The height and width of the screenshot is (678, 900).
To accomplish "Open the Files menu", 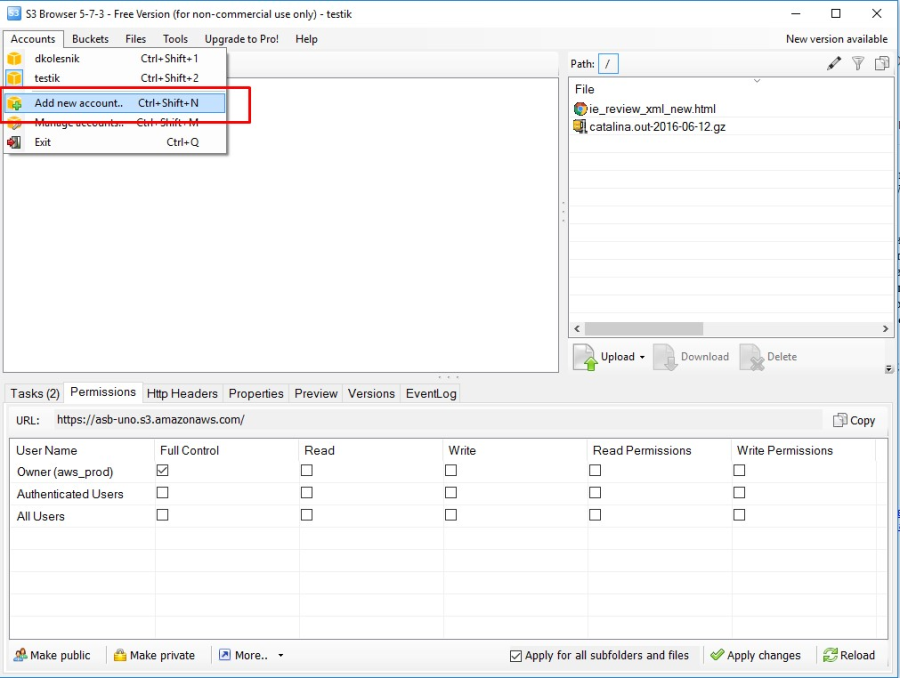I will click(x=135, y=39).
